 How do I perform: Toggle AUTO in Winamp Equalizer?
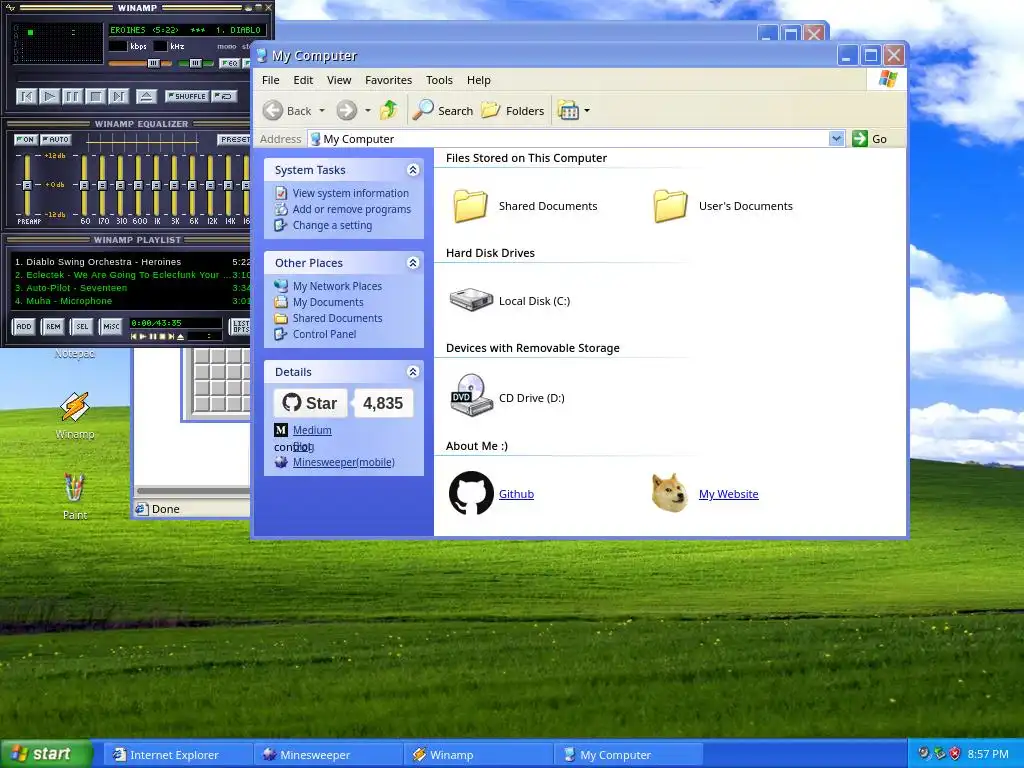coord(55,140)
